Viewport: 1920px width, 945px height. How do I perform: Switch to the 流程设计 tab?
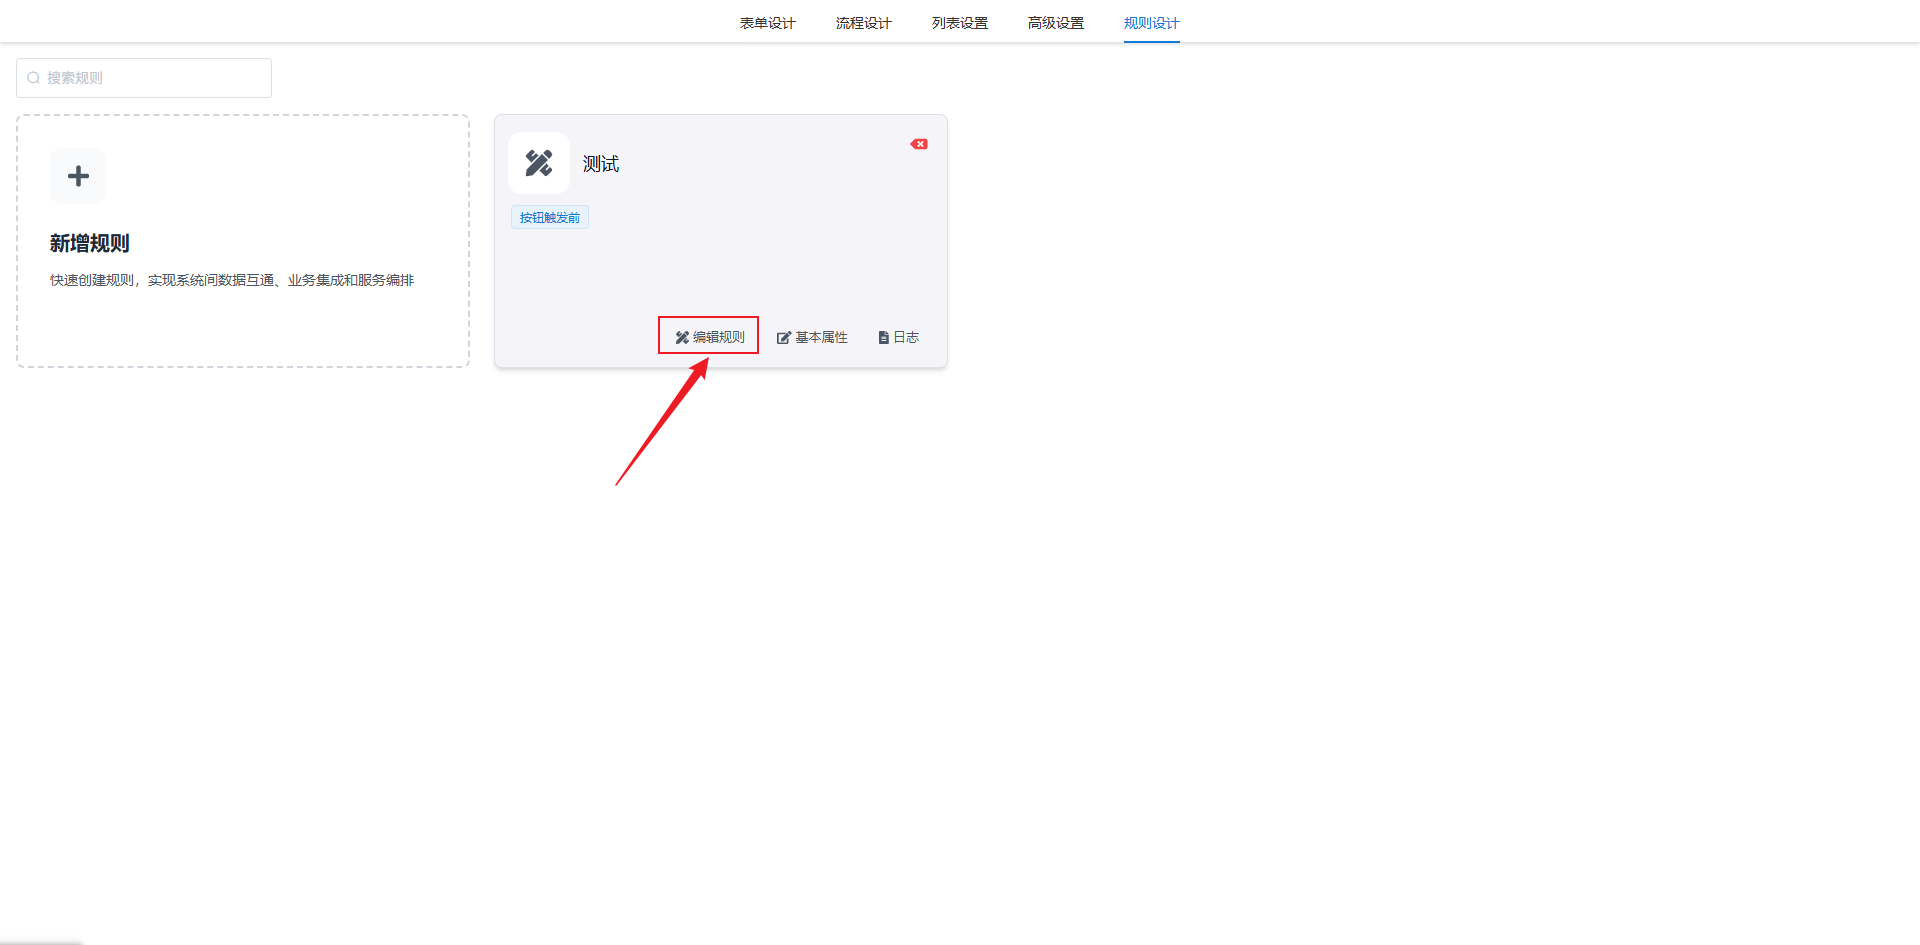click(863, 23)
